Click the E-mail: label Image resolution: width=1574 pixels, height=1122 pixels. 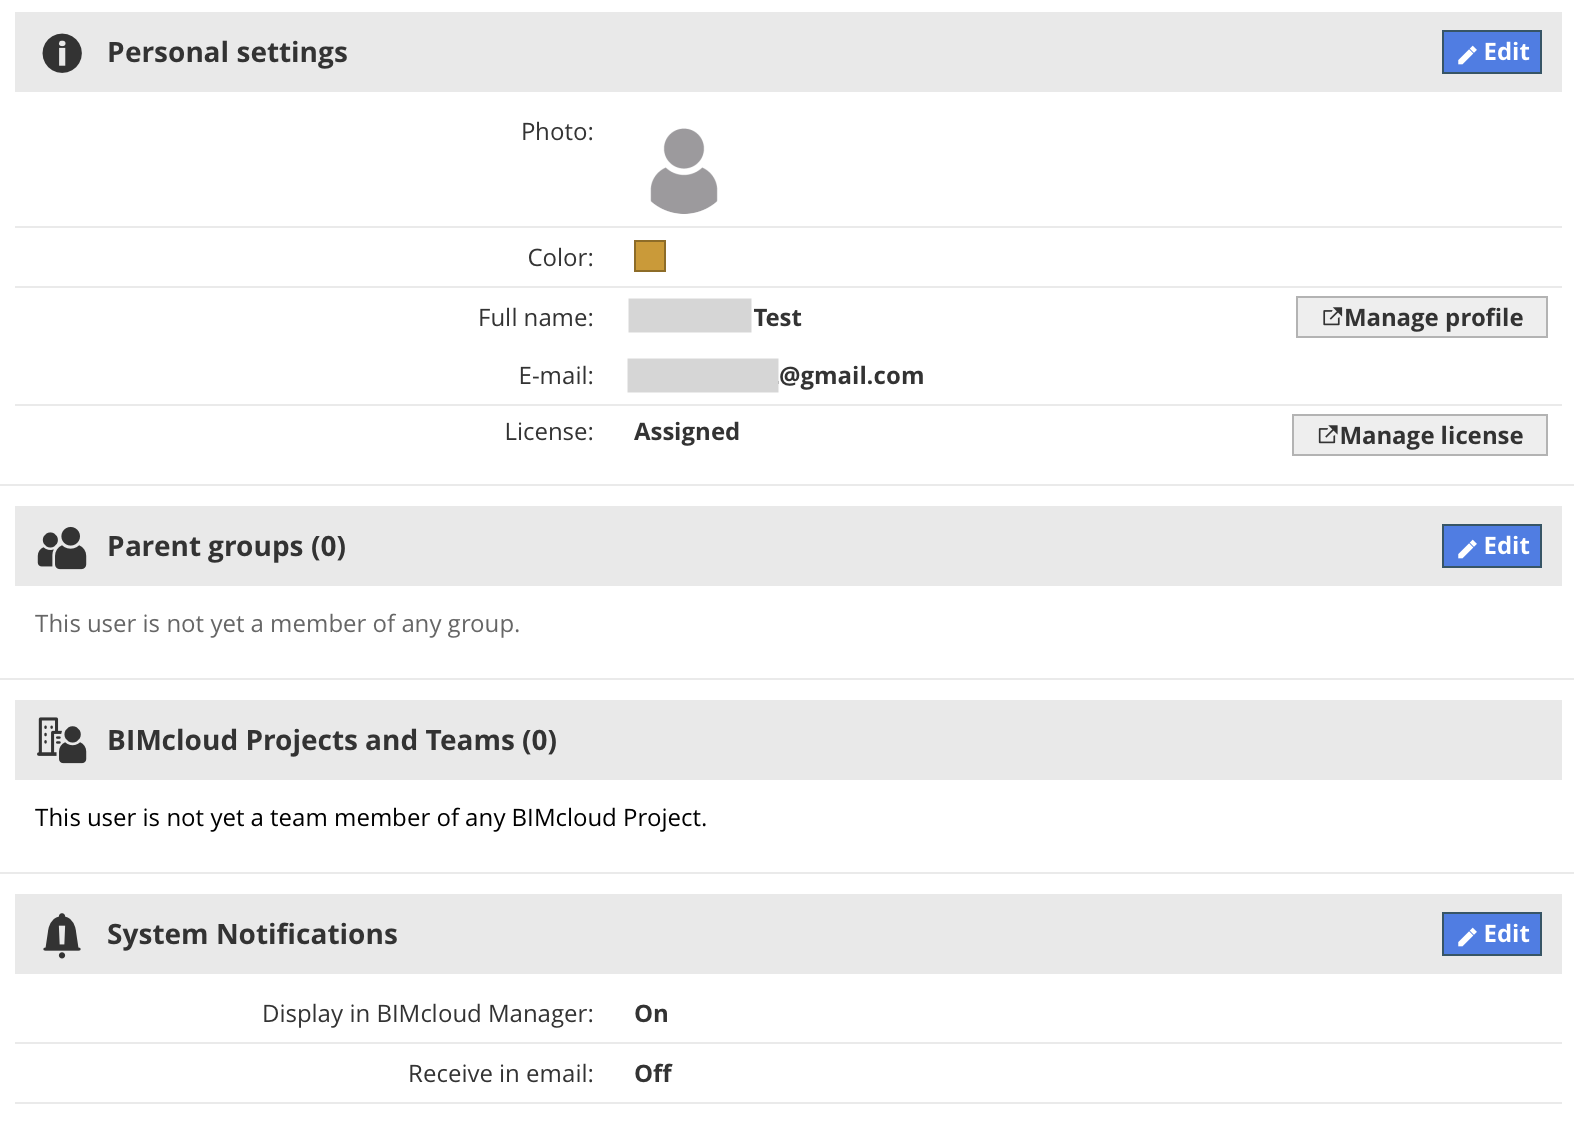coord(555,375)
